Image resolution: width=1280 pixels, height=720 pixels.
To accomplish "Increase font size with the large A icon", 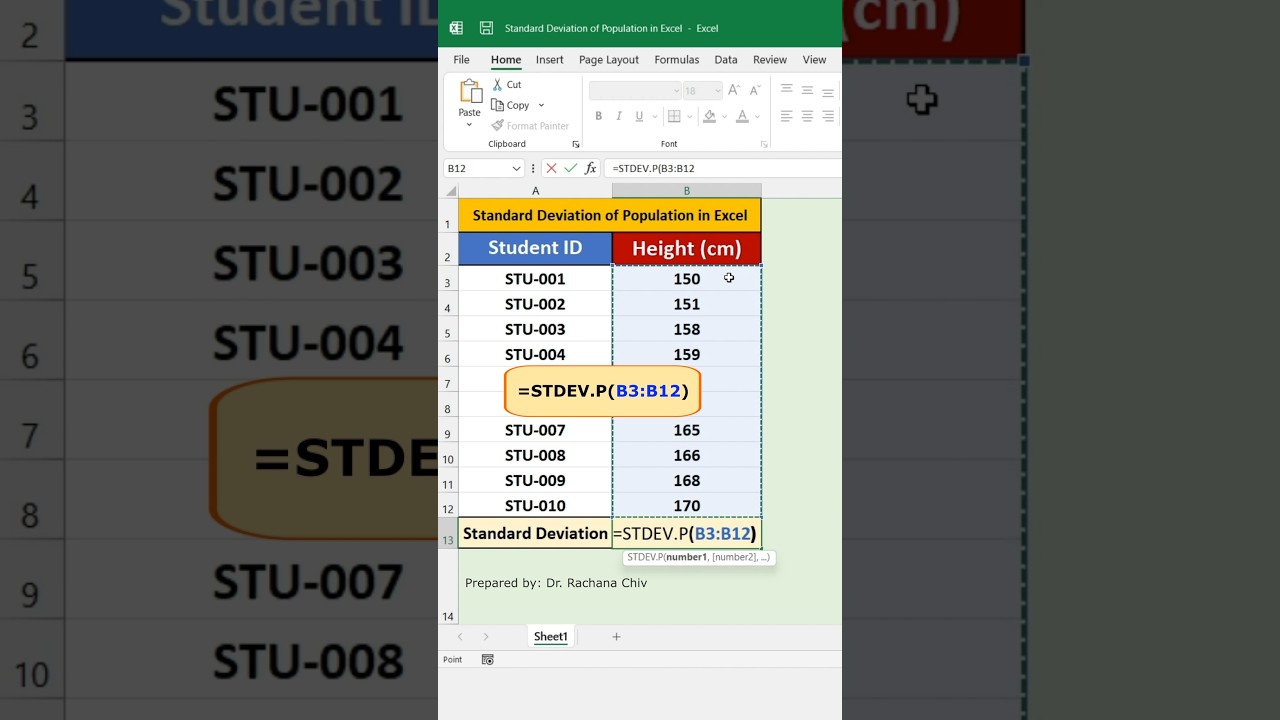I will [733, 90].
